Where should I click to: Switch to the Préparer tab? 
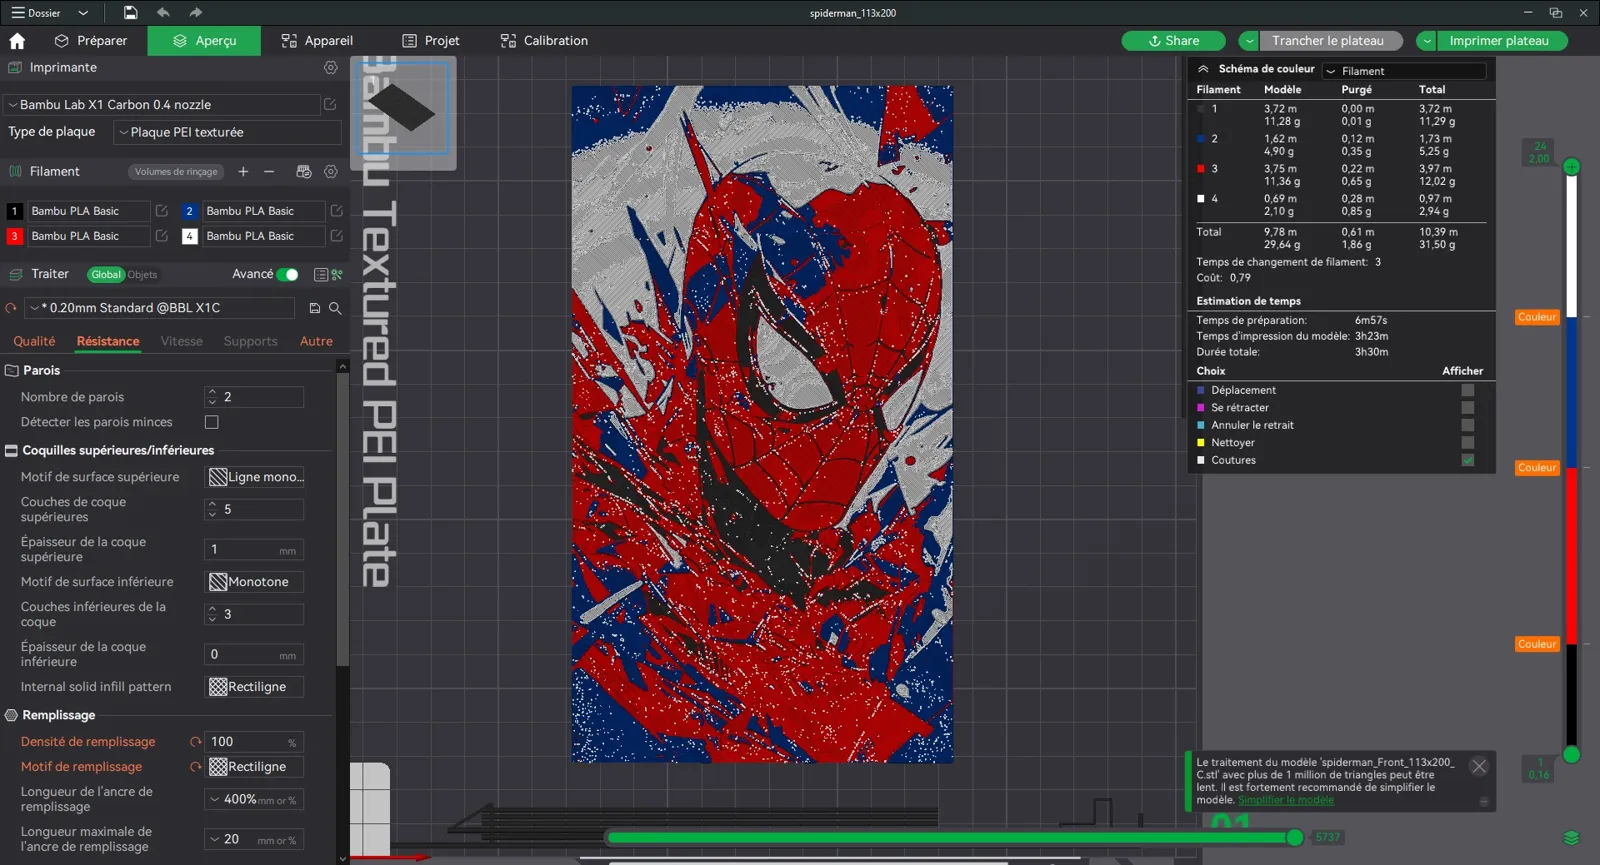[x=91, y=41]
